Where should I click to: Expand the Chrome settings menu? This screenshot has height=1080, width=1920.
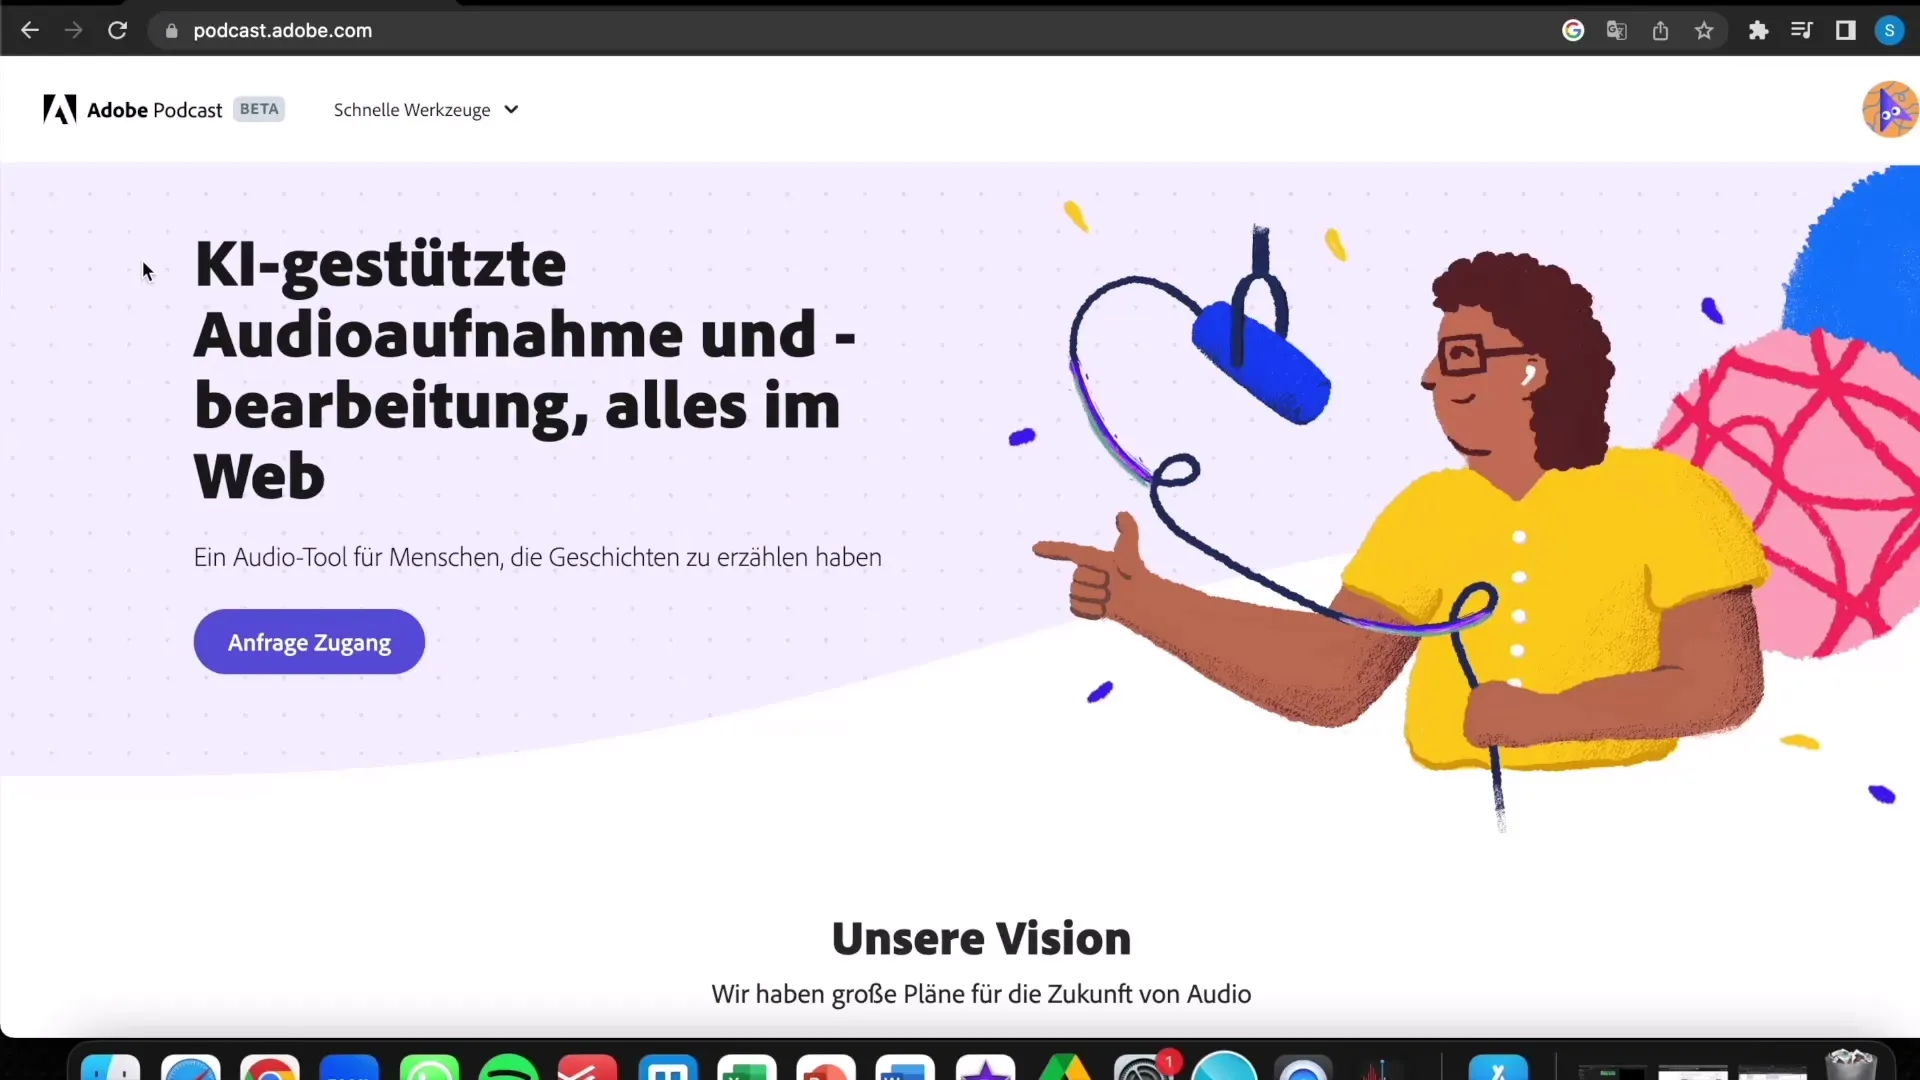[1913, 29]
